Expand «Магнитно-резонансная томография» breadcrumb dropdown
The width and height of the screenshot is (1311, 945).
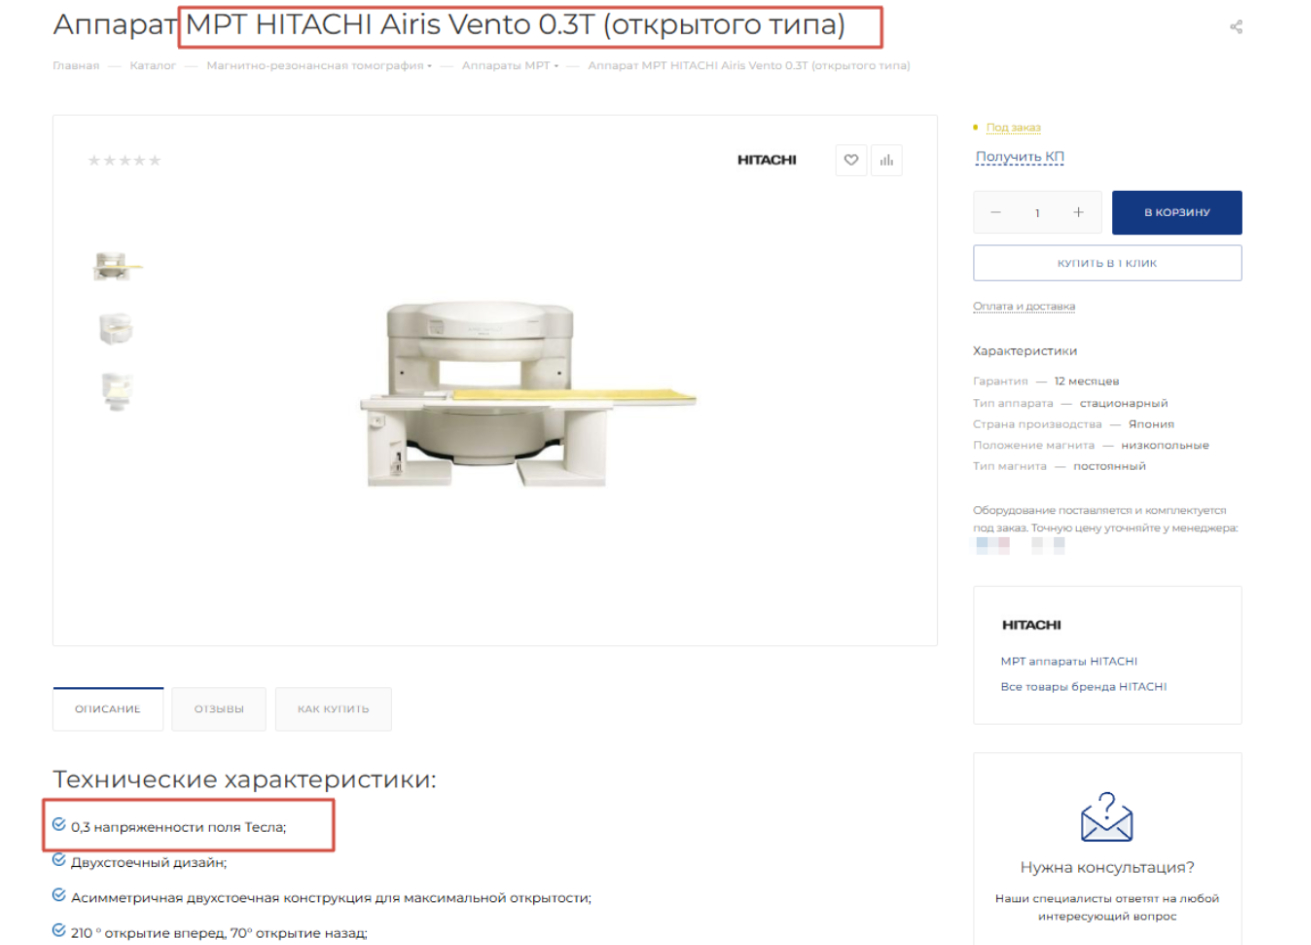tap(319, 66)
